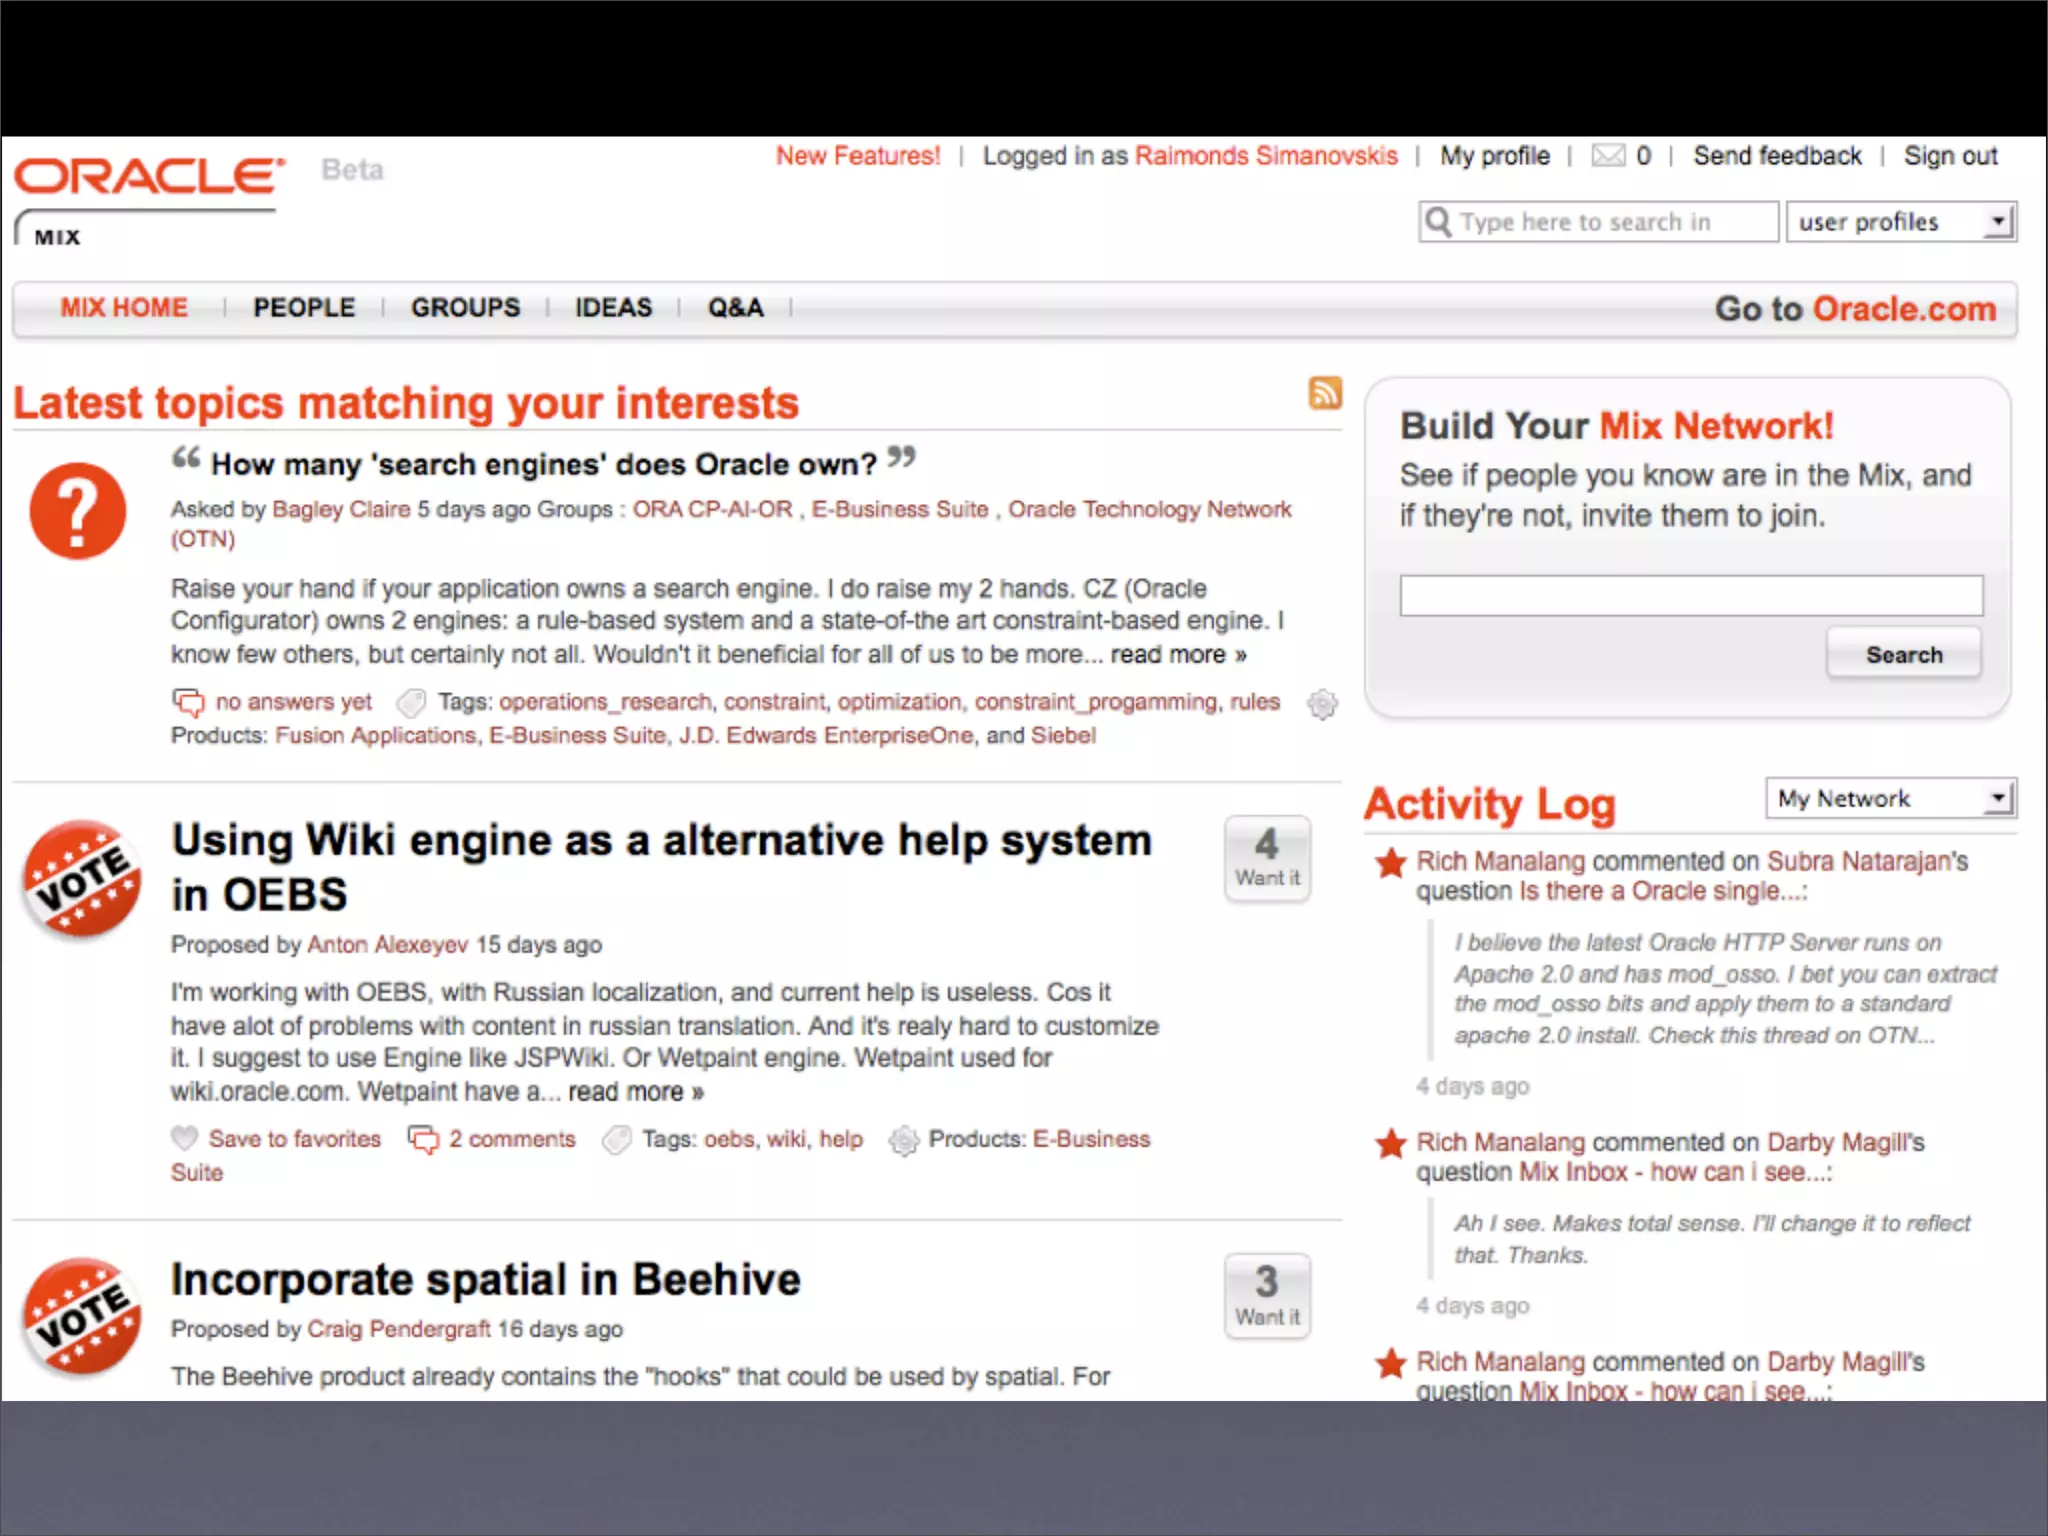The image size is (2048, 1536).
Task: Click the 3 Want it vote button
Action: 1267,1295
